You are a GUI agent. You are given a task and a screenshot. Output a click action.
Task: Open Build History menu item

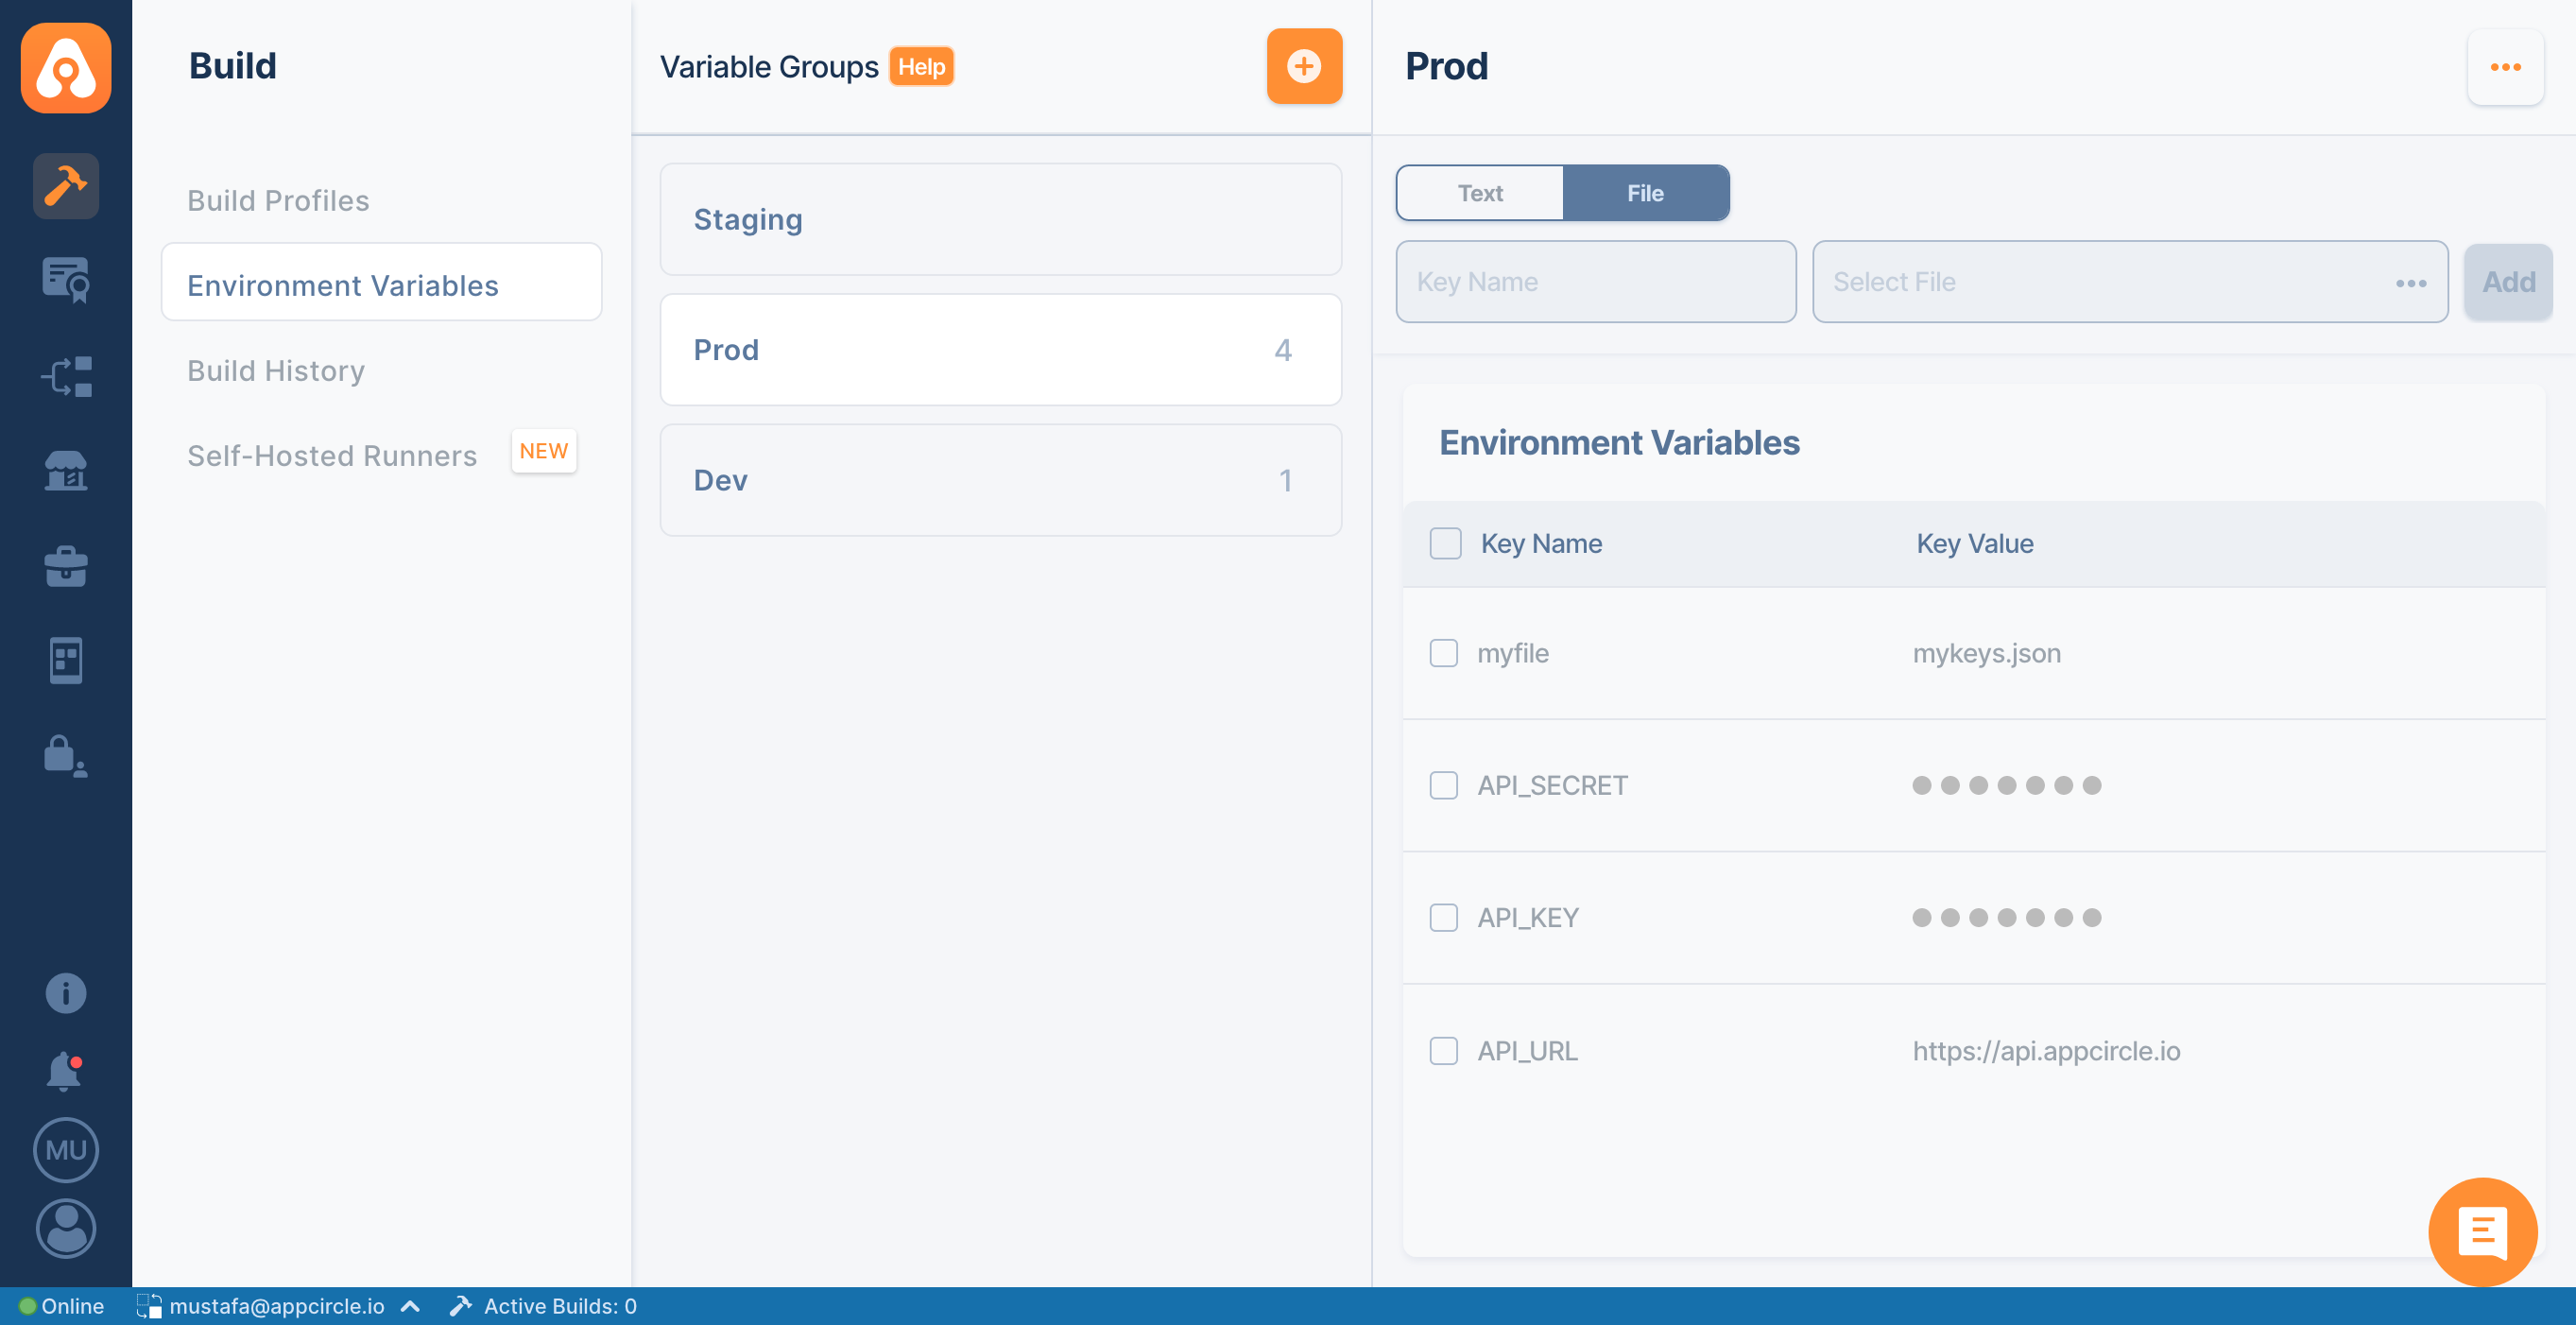276,370
